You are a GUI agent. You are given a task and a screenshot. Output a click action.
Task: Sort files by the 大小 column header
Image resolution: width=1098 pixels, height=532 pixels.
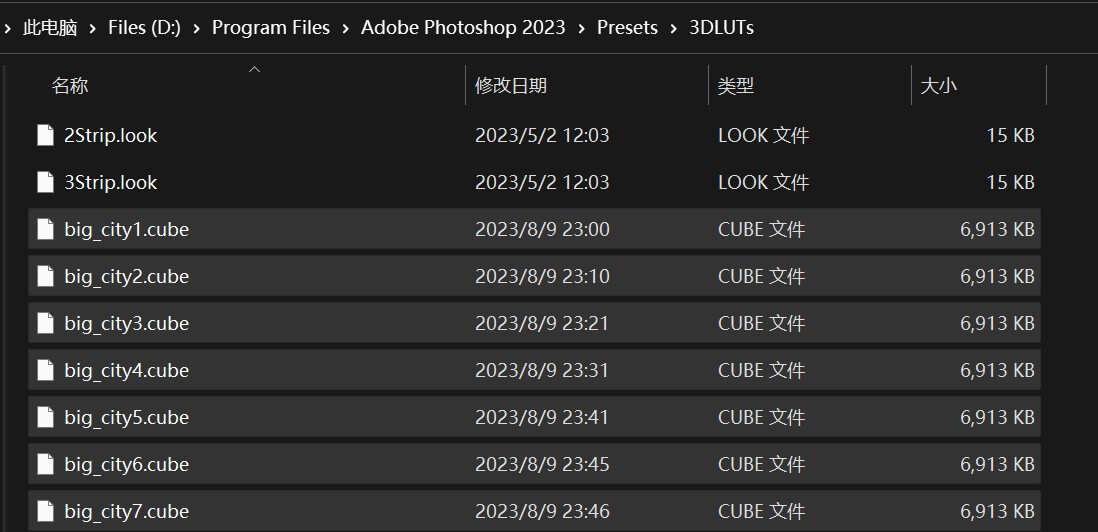click(x=938, y=86)
